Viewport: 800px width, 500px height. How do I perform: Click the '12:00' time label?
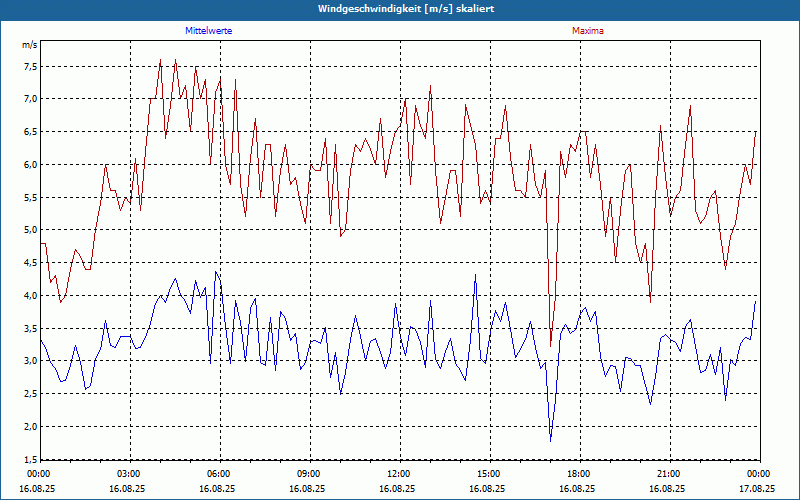pyautogui.click(x=397, y=474)
